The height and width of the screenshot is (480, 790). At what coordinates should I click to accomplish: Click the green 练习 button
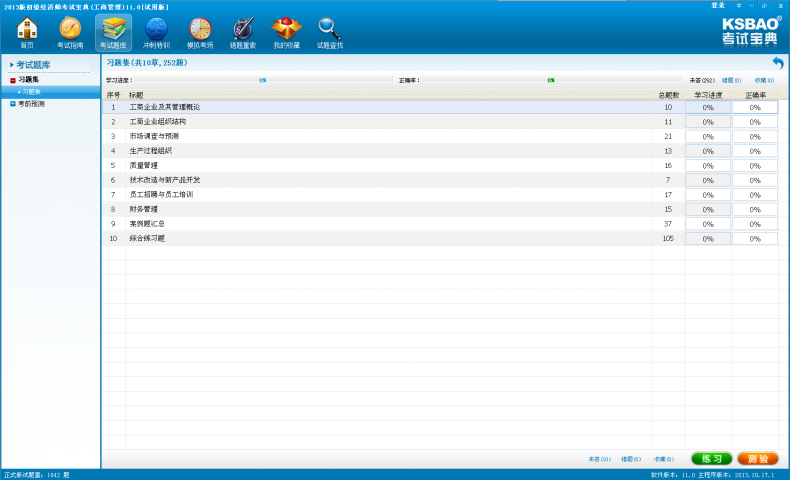point(711,458)
